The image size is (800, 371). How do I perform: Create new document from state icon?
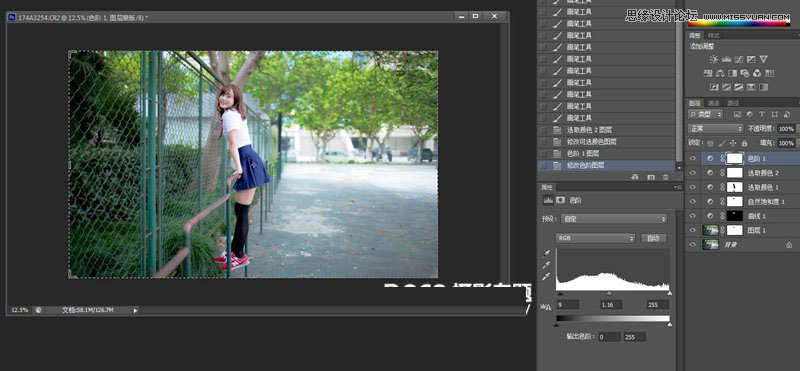(635, 177)
